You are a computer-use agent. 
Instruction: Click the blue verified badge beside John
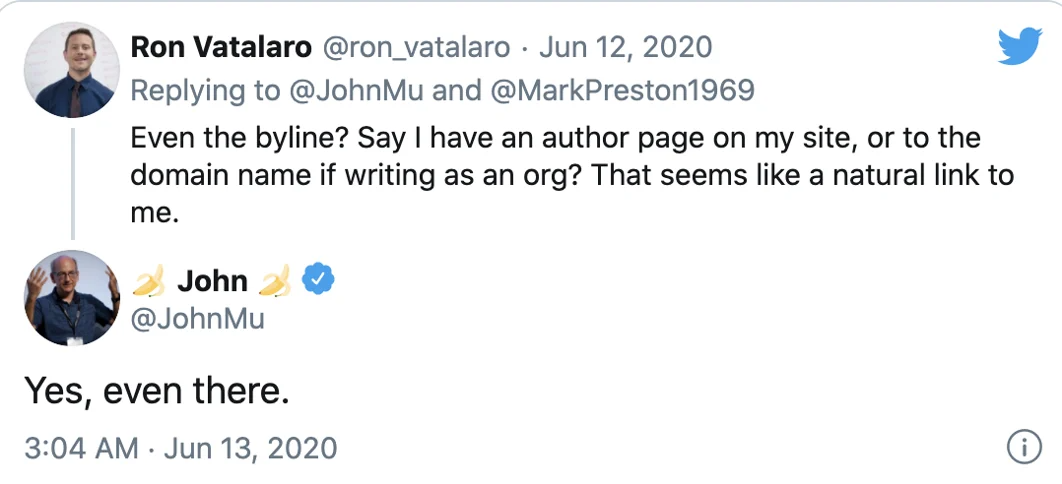pyautogui.click(x=318, y=281)
